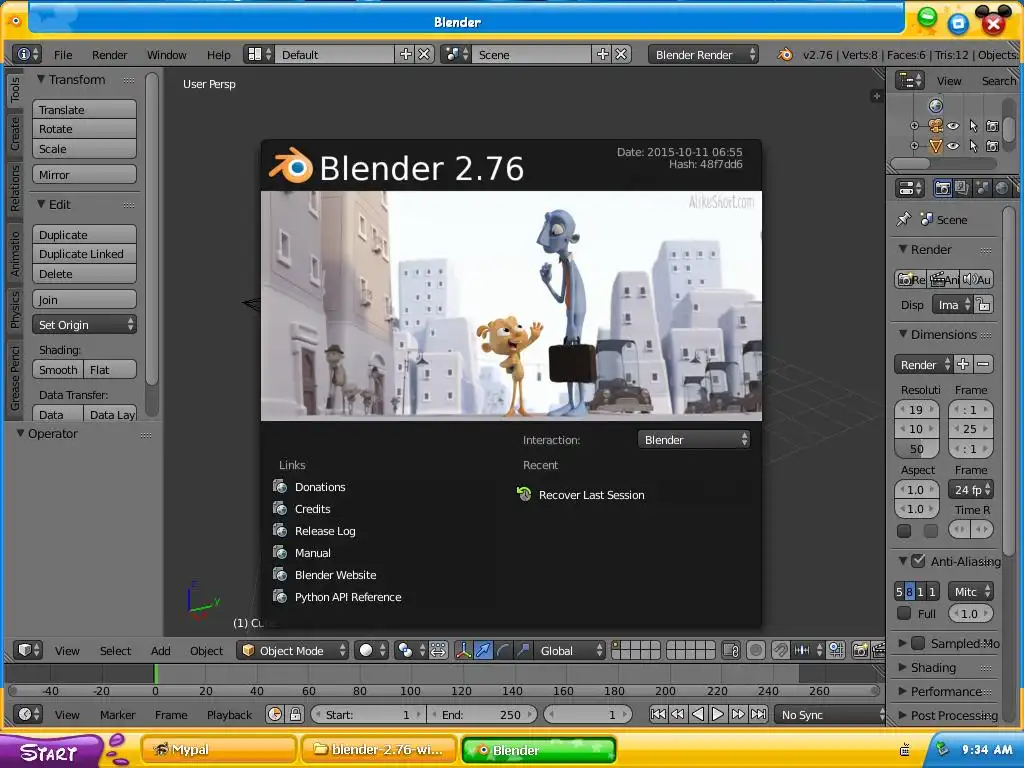
Task: Toggle the Anti-Aliasing checkbox
Action: [x=918, y=561]
